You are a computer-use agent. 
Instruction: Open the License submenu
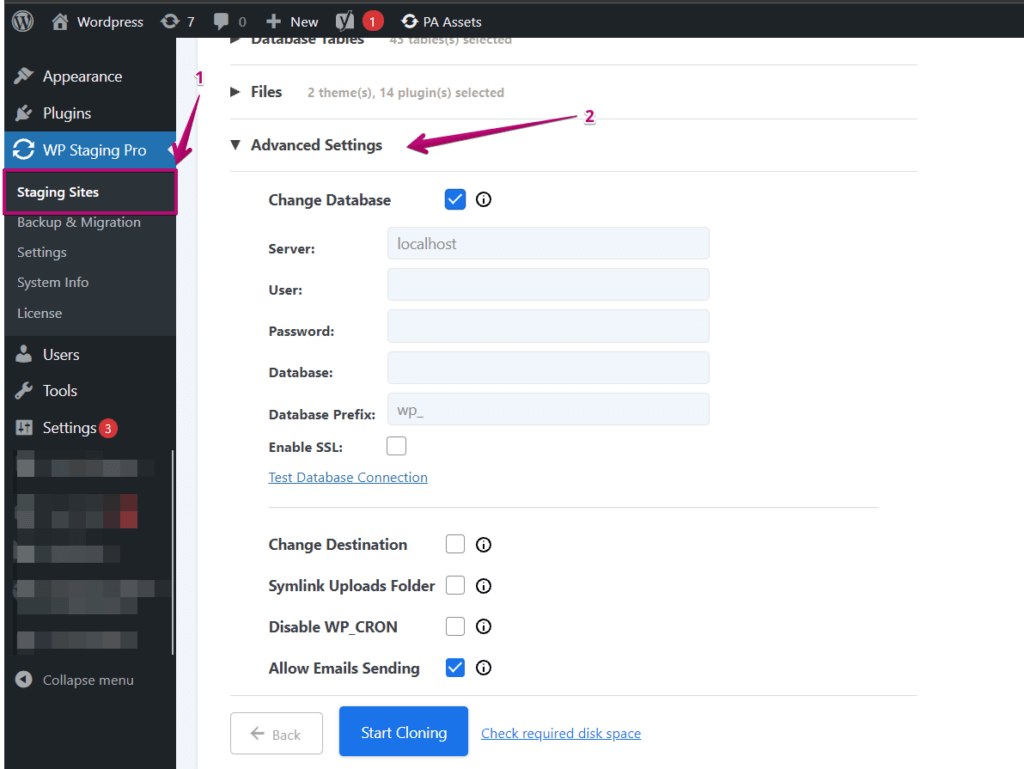click(x=39, y=313)
